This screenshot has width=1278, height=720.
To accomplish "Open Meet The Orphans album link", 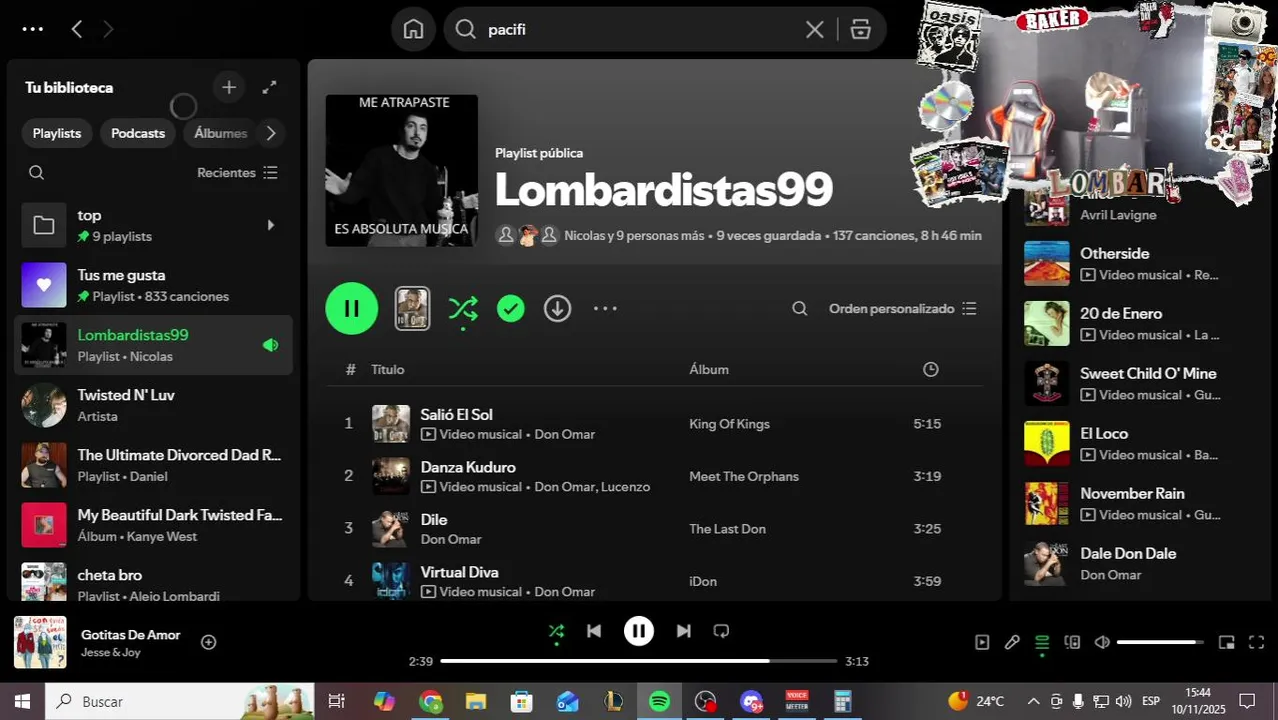I will tap(744, 476).
